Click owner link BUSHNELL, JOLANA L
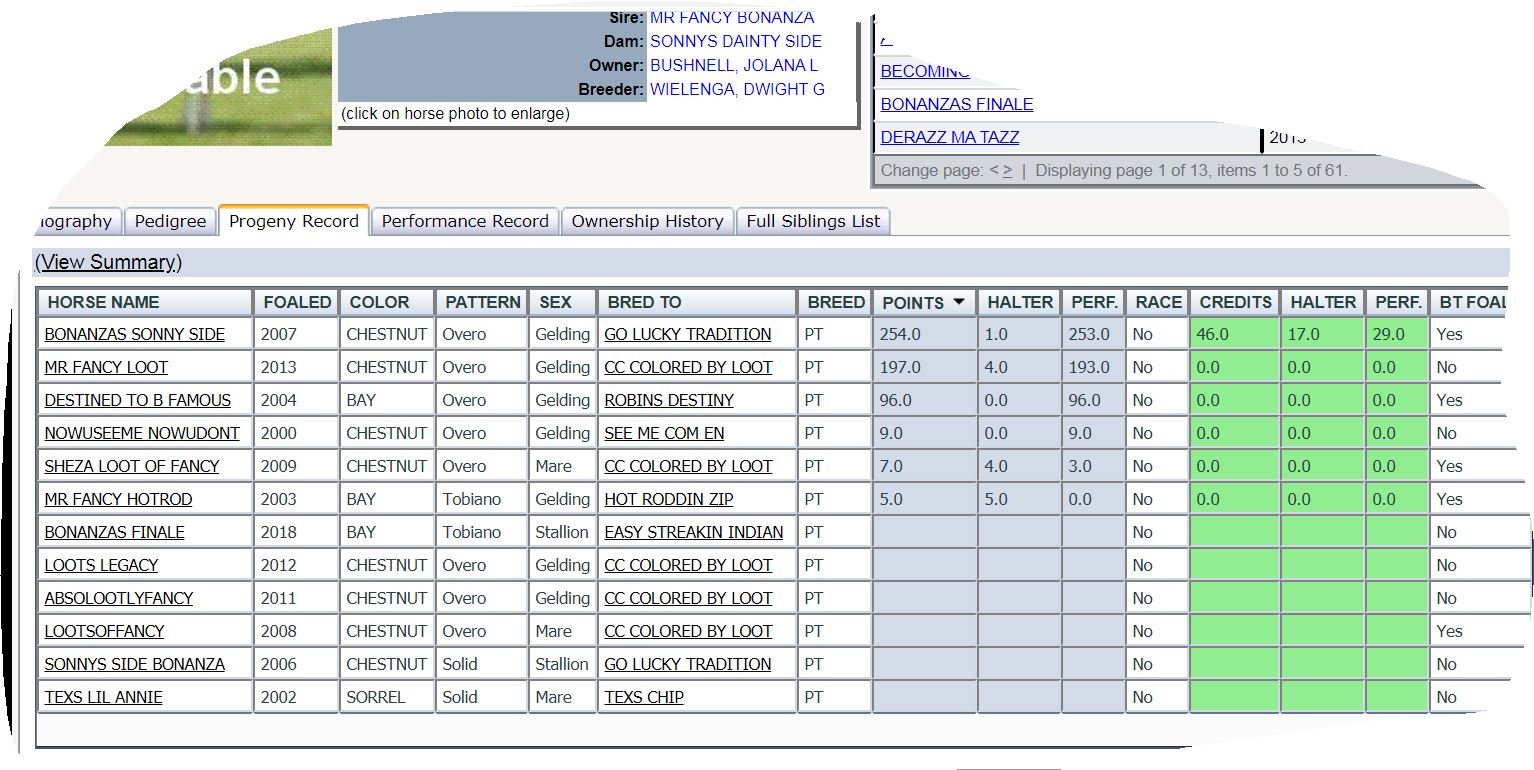The height and width of the screenshot is (770, 1534). coord(734,65)
